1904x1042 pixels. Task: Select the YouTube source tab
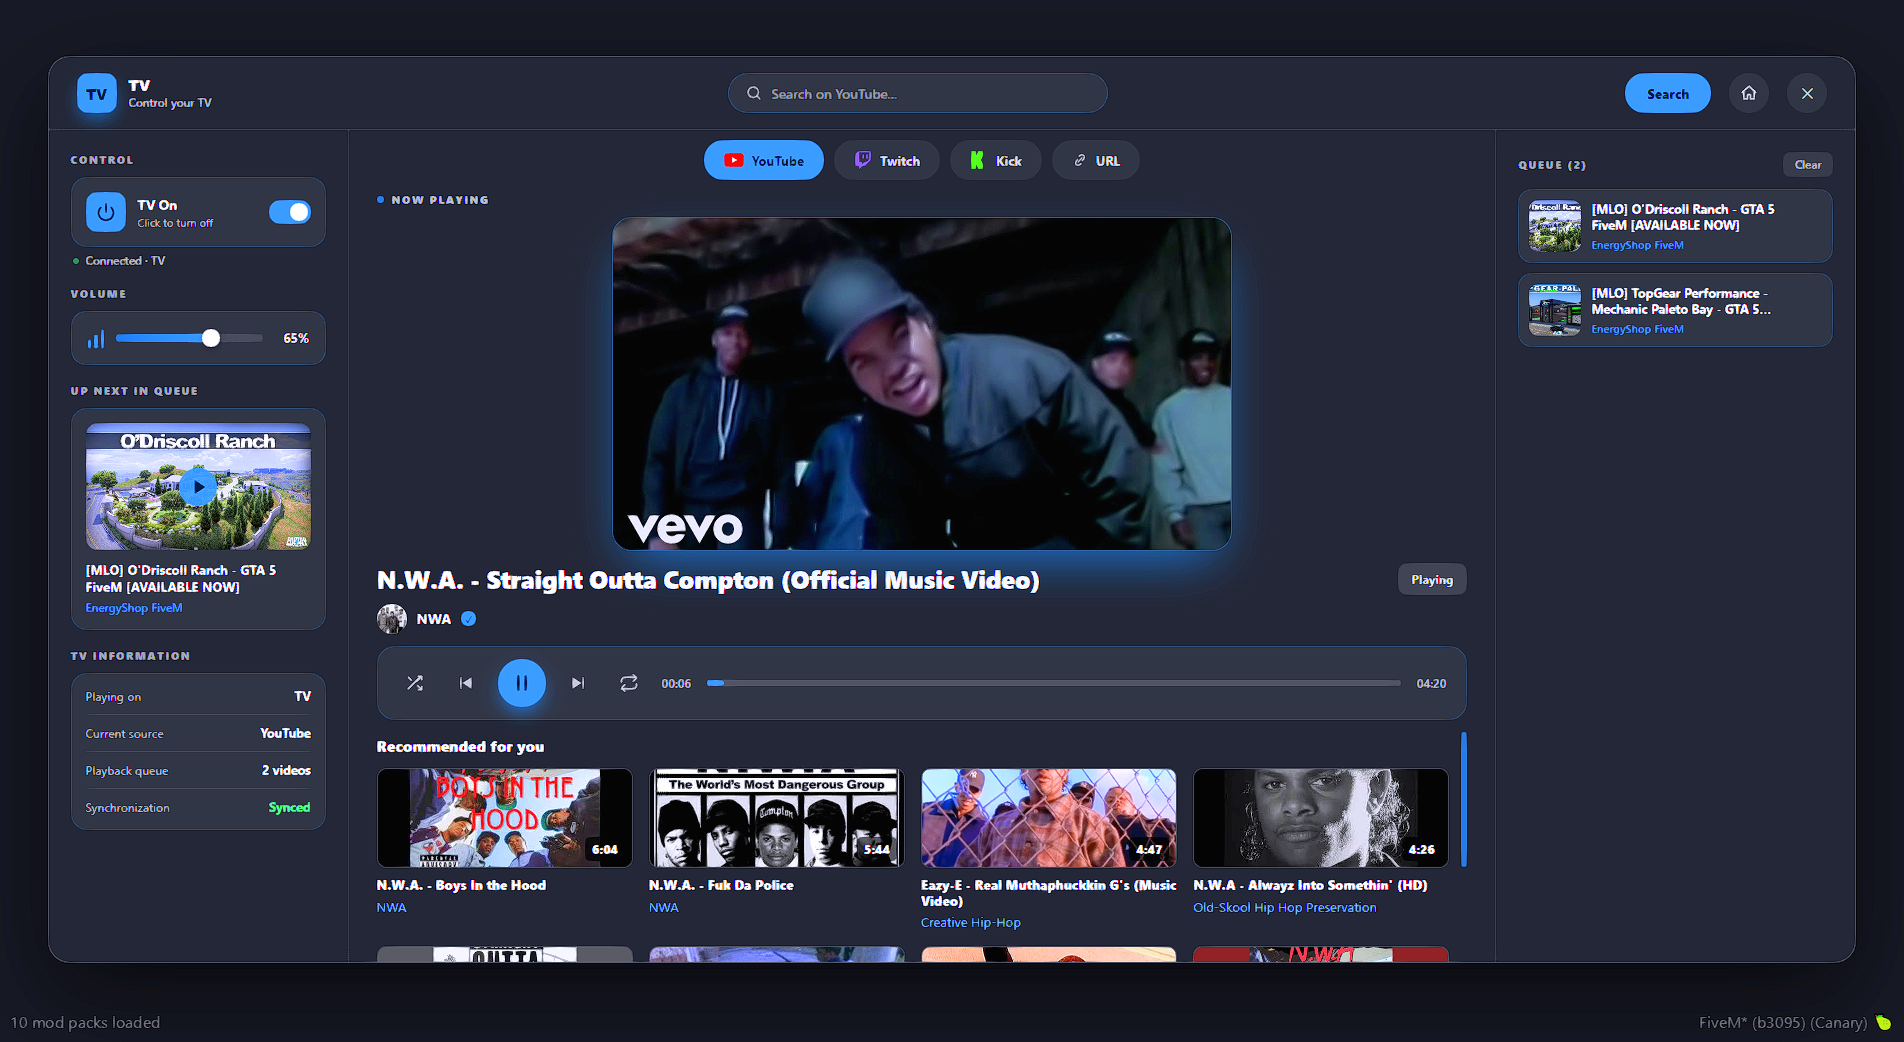764,160
